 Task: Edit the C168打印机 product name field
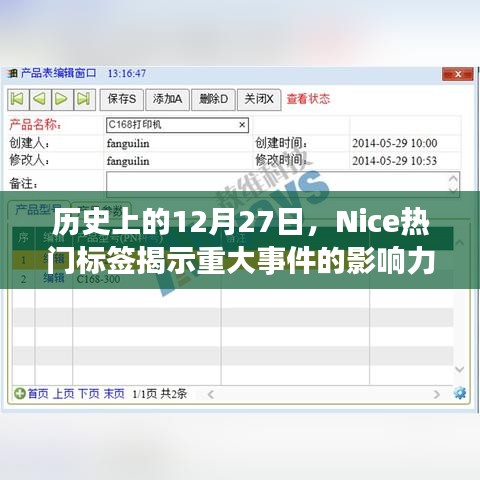pyautogui.click(x=177, y=125)
